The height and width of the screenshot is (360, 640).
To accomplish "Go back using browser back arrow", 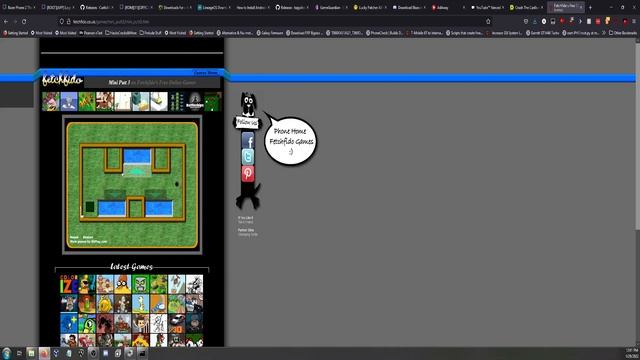I will point(6,21).
